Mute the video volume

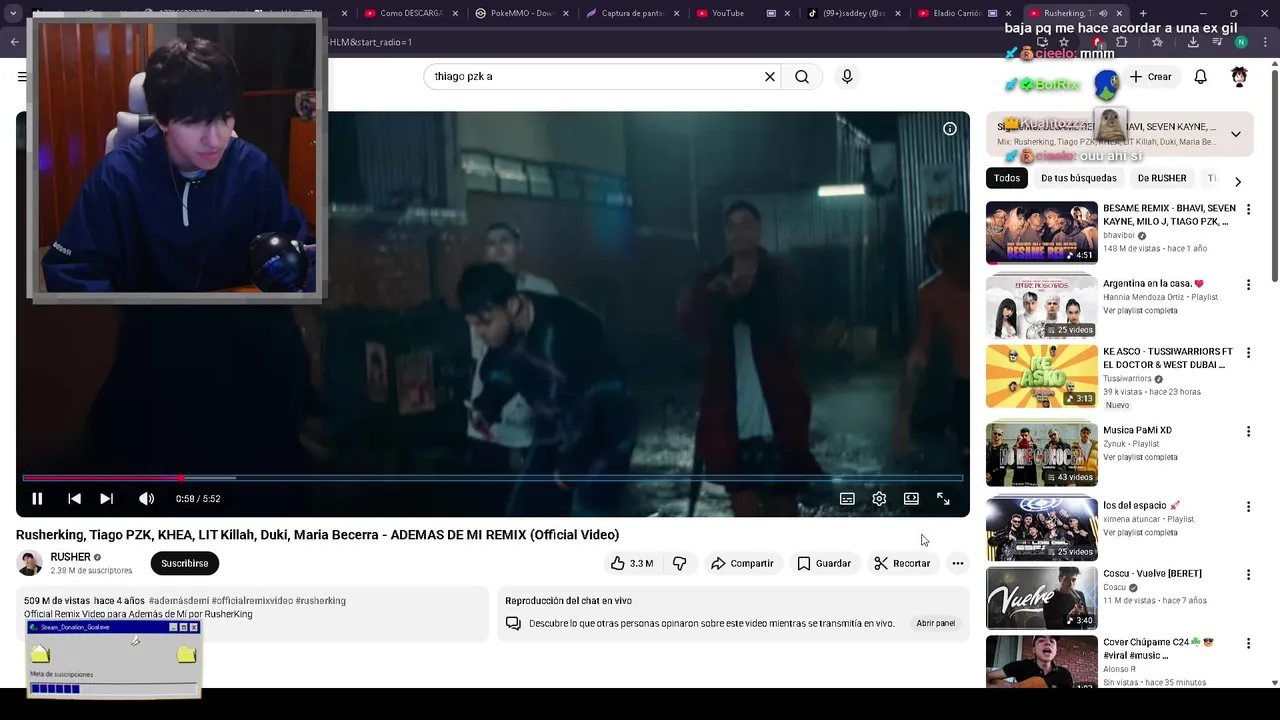tap(146, 499)
